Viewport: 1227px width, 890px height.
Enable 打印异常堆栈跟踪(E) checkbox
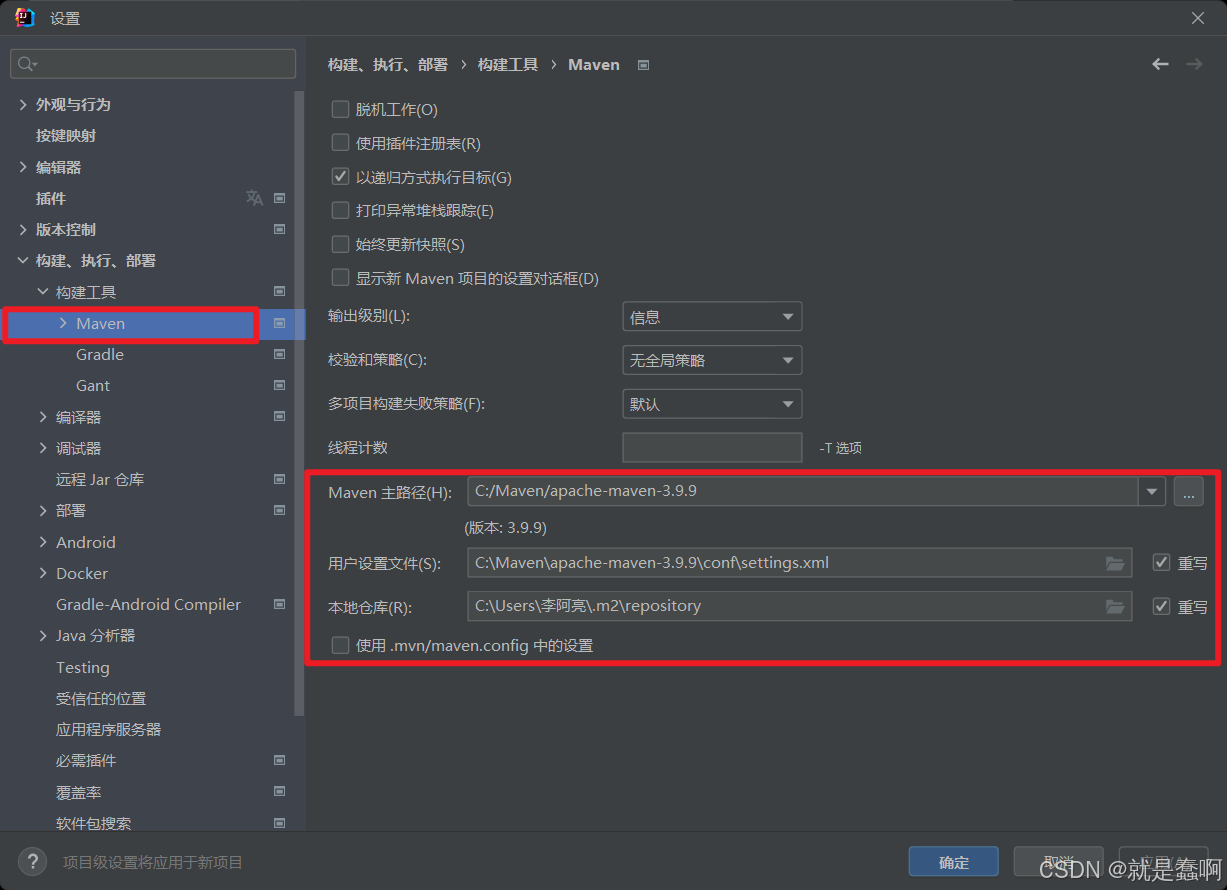[x=340, y=211]
